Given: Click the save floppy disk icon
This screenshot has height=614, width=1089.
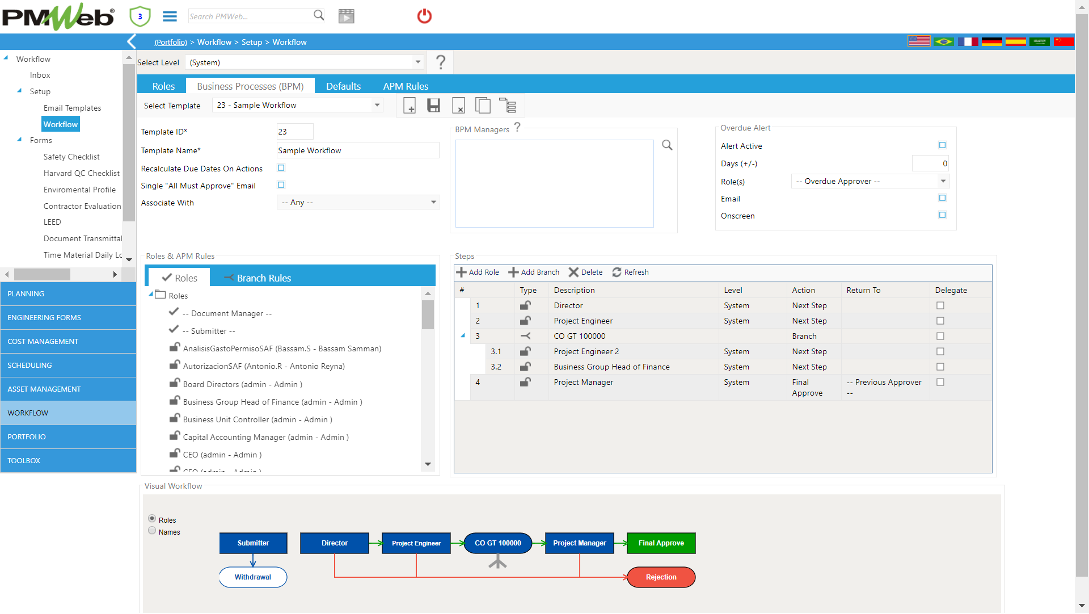Looking at the screenshot, I should [433, 106].
